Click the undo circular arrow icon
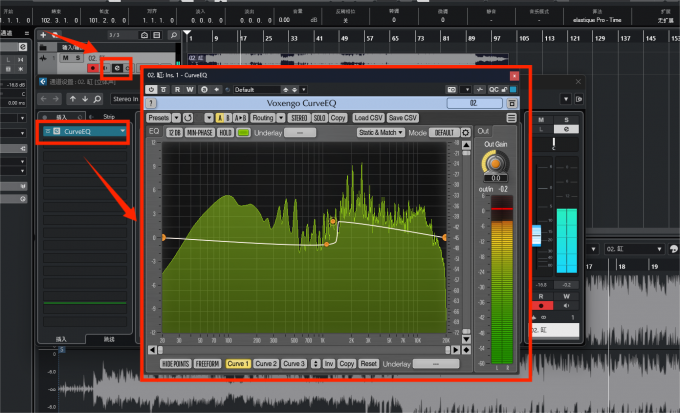 click(187, 118)
